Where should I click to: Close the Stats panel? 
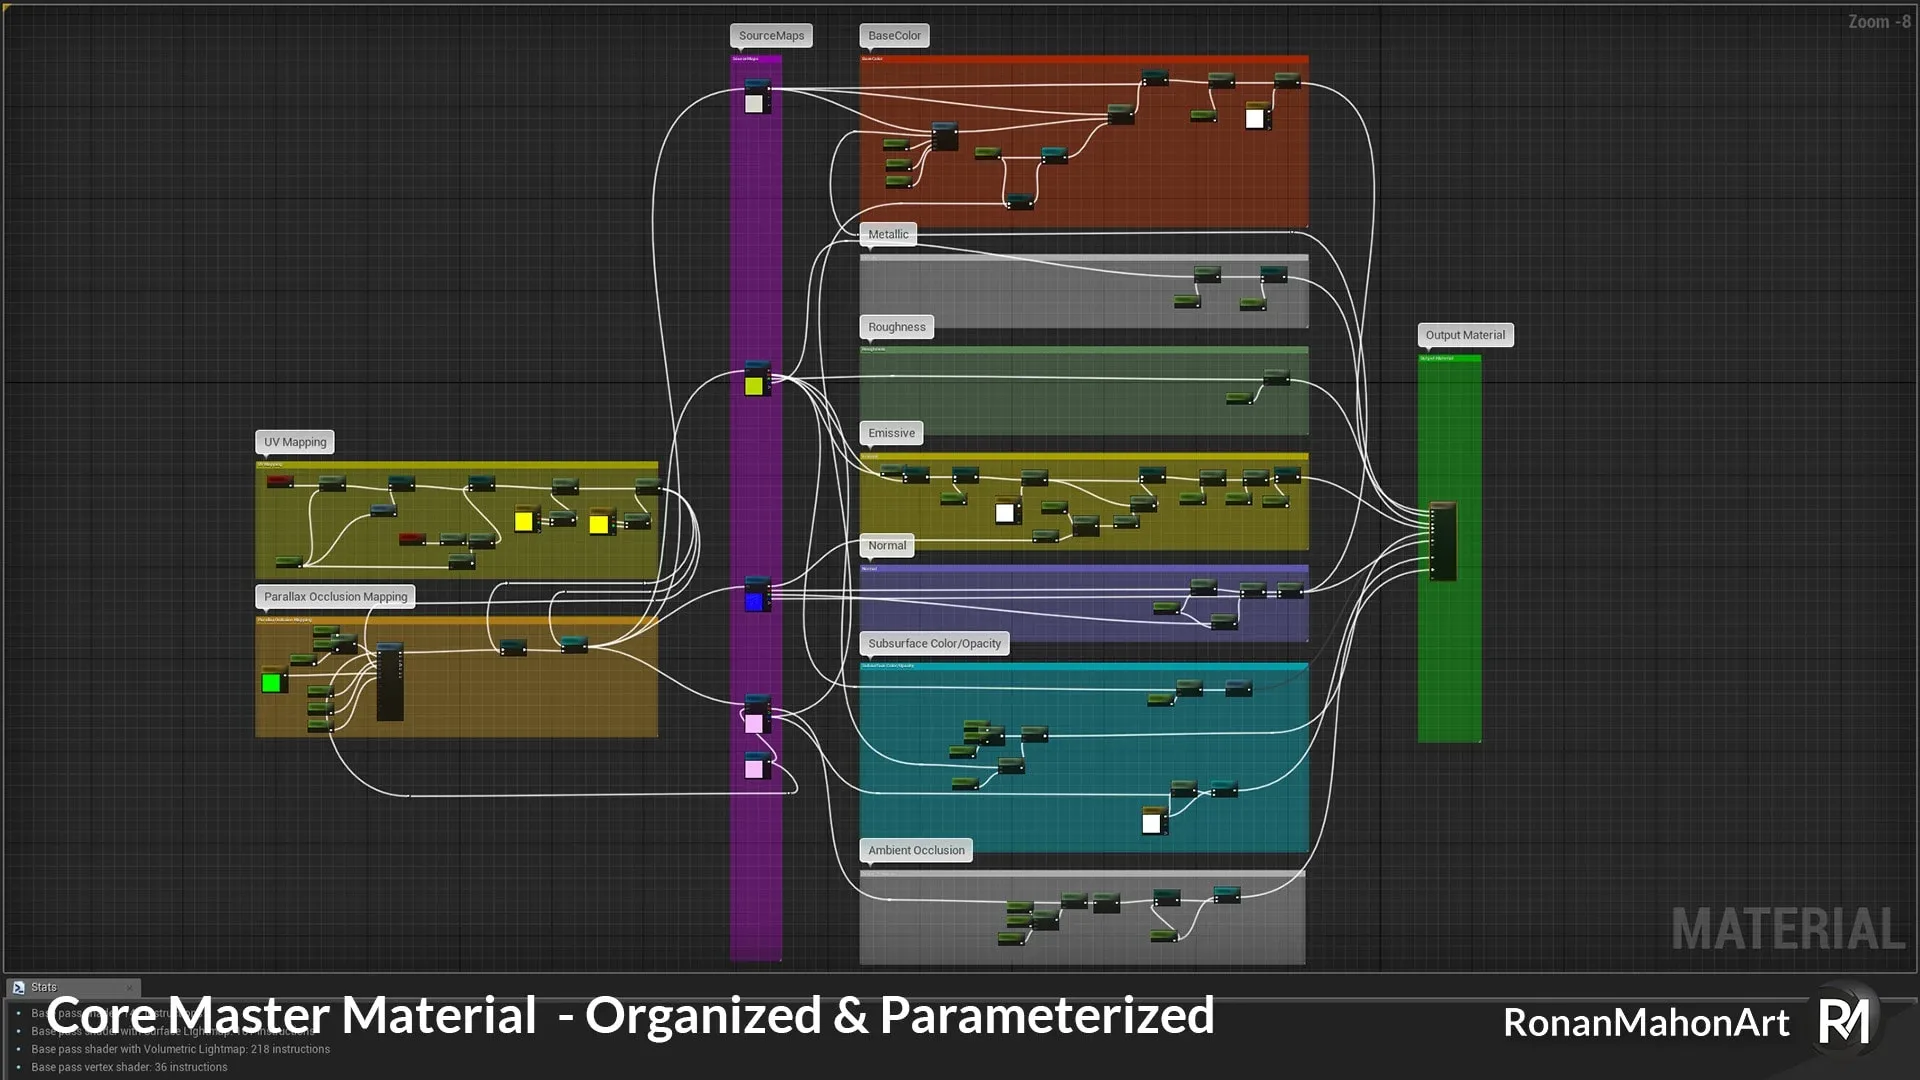coord(129,987)
